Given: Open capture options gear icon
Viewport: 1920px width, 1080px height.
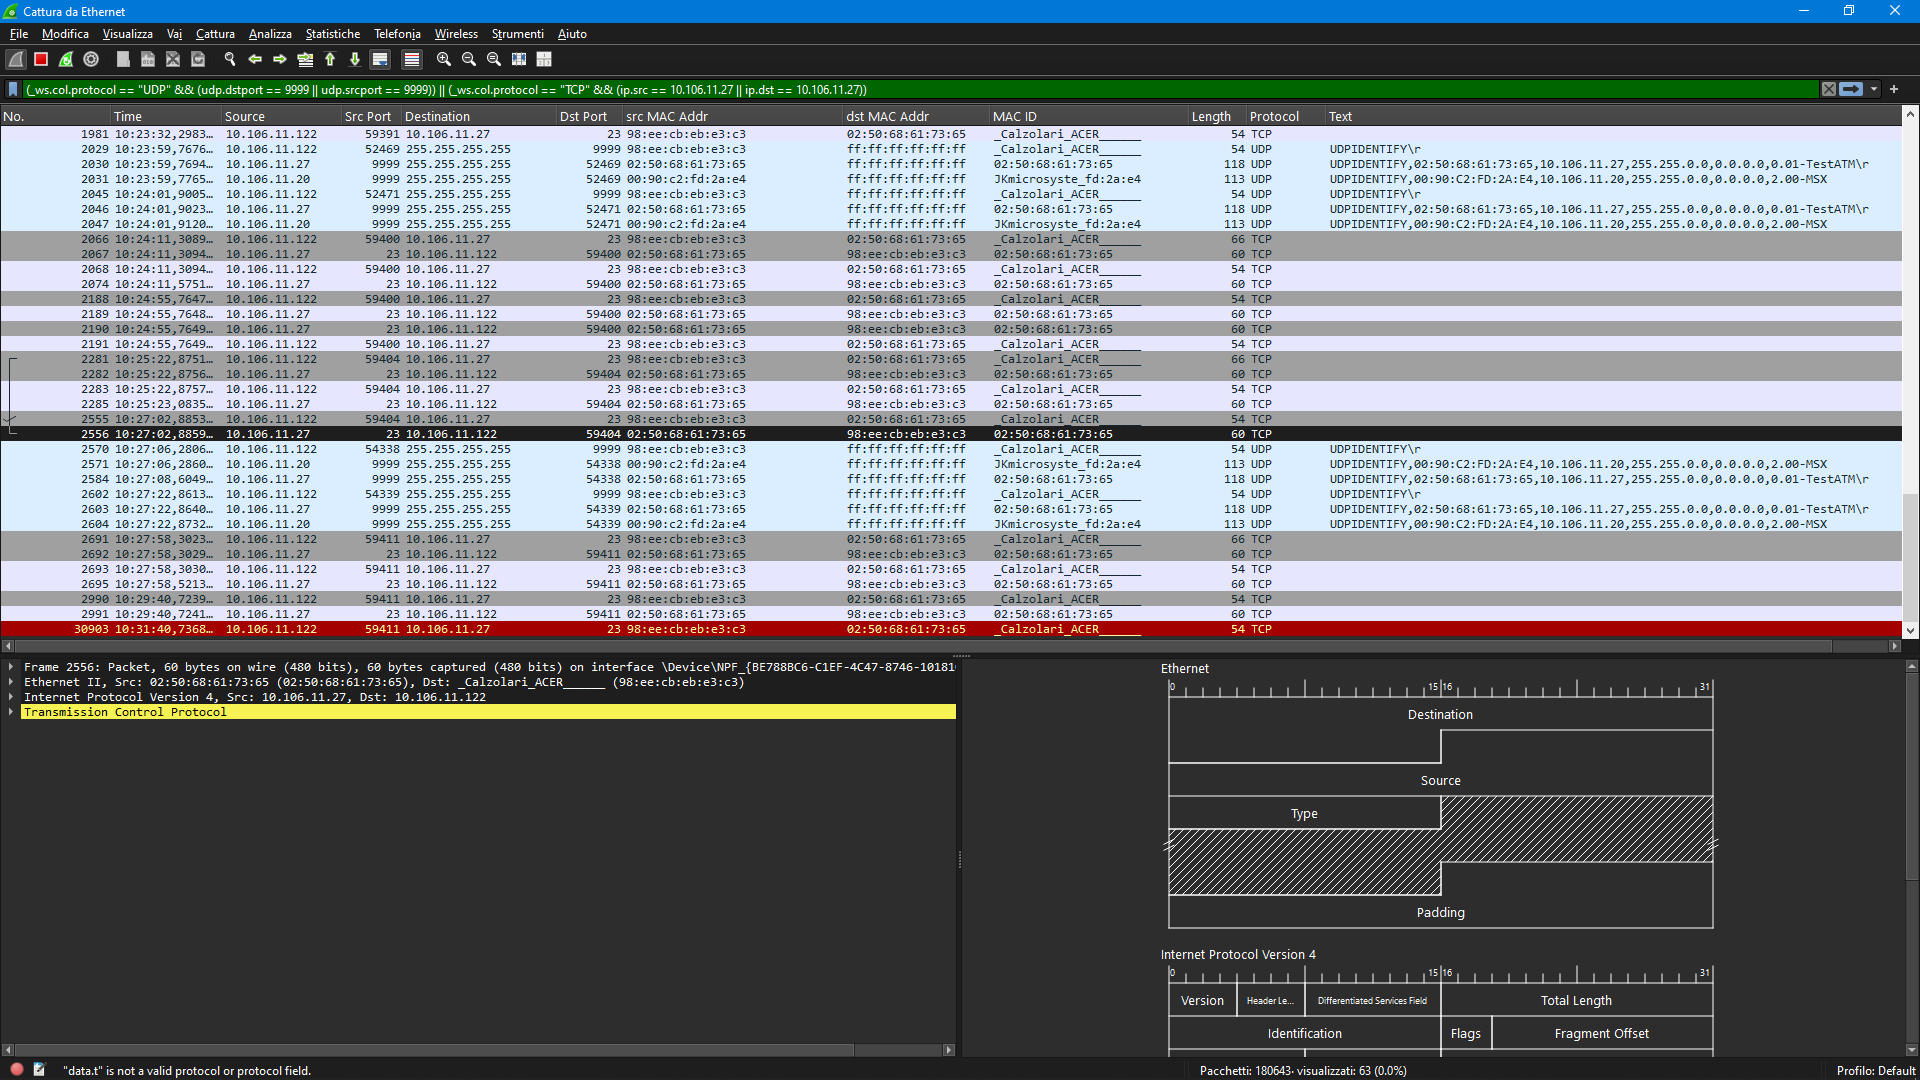Looking at the screenshot, I should (91, 60).
